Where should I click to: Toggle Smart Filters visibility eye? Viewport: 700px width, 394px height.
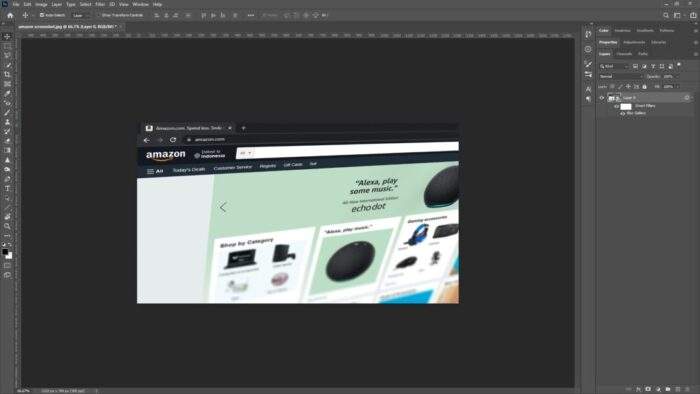click(617, 106)
